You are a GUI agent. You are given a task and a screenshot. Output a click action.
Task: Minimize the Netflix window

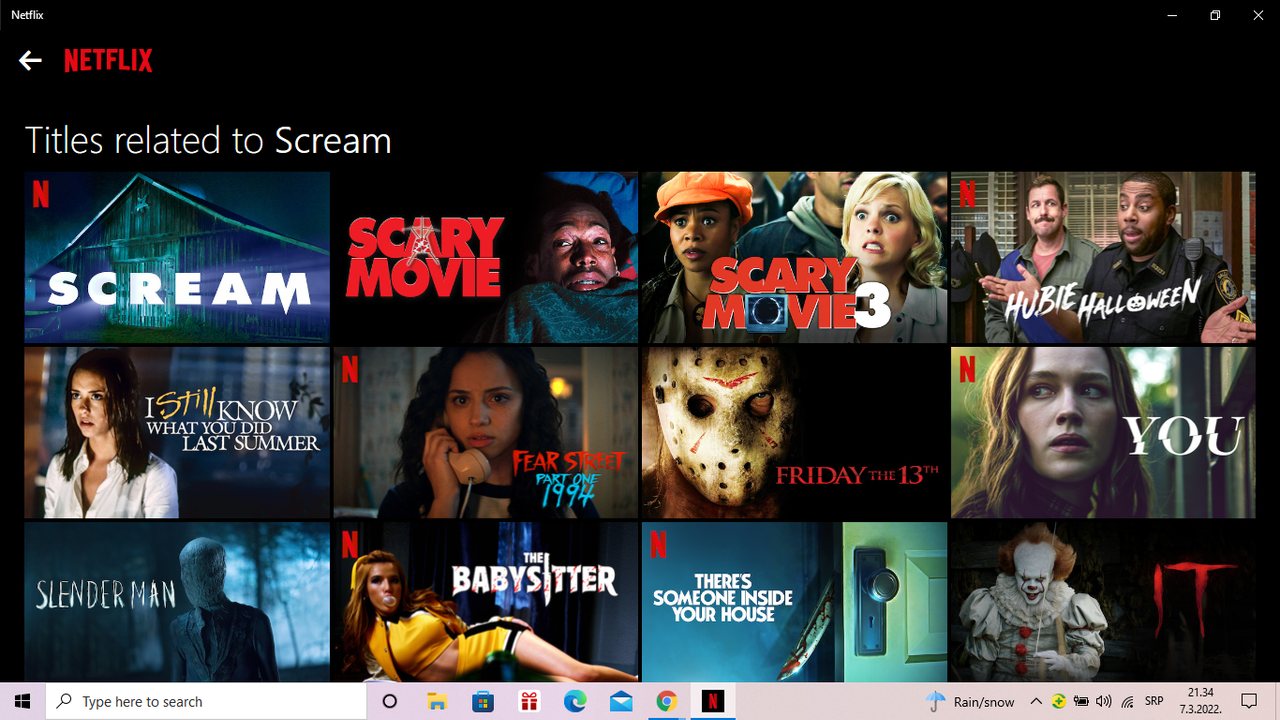pyautogui.click(x=1171, y=15)
